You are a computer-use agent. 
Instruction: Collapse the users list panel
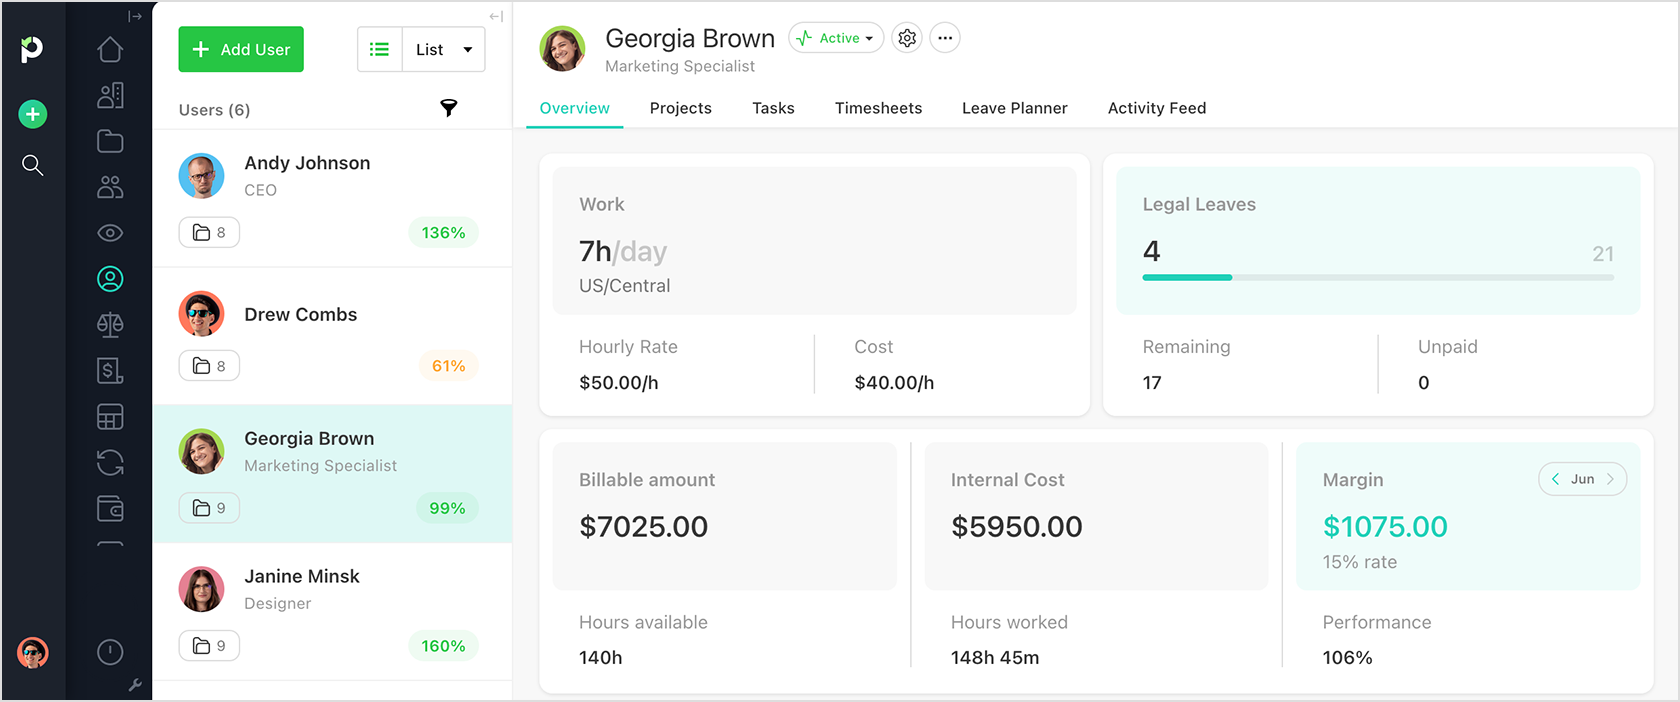click(x=496, y=16)
